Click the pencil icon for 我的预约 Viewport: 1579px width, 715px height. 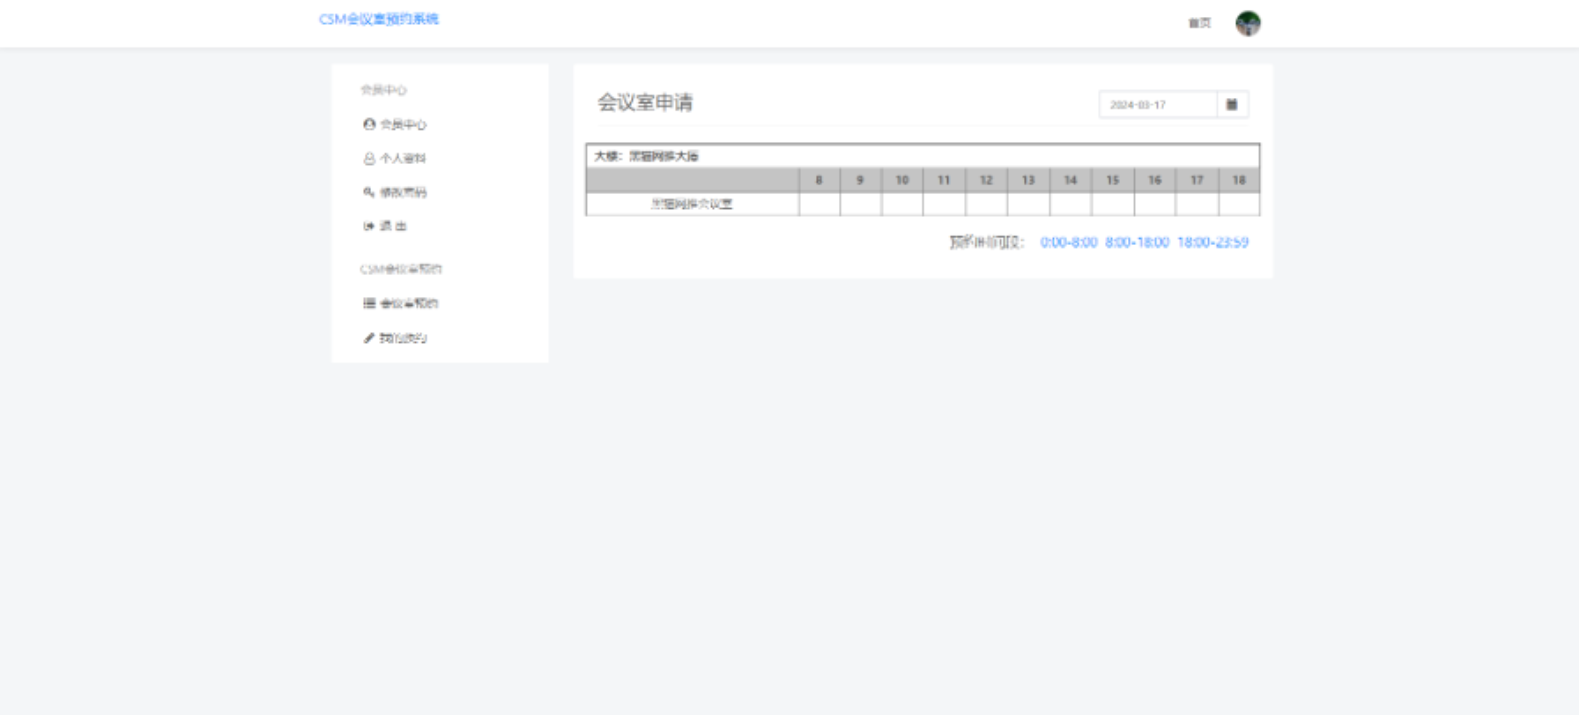click(369, 338)
